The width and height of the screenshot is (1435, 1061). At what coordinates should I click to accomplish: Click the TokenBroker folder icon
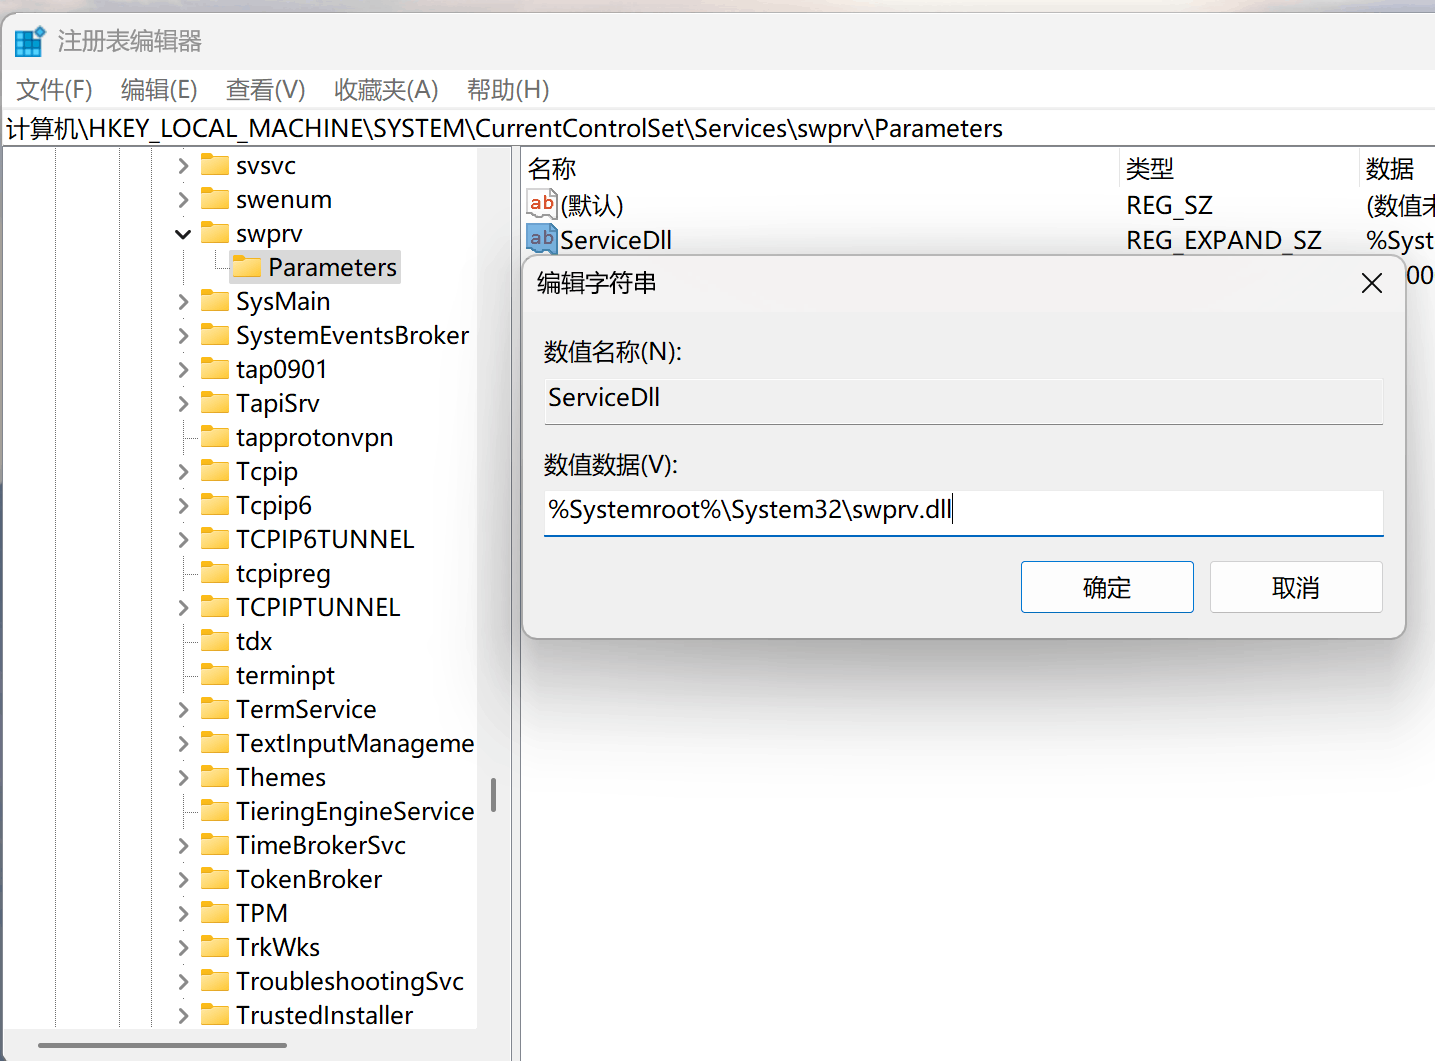click(215, 879)
